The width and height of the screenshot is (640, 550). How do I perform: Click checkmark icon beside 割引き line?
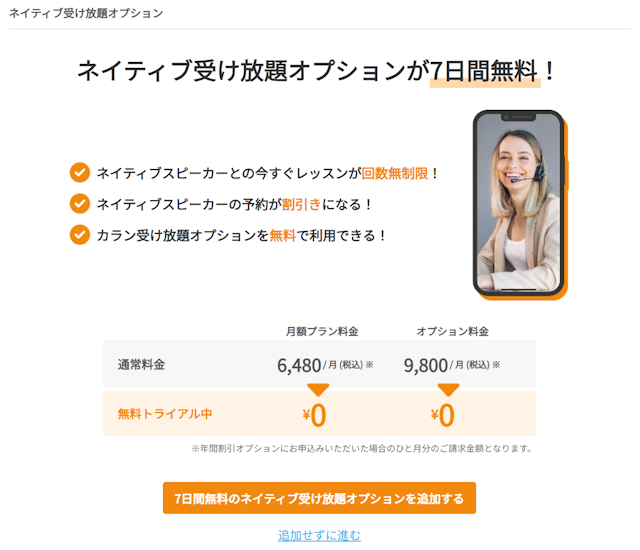[80, 204]
